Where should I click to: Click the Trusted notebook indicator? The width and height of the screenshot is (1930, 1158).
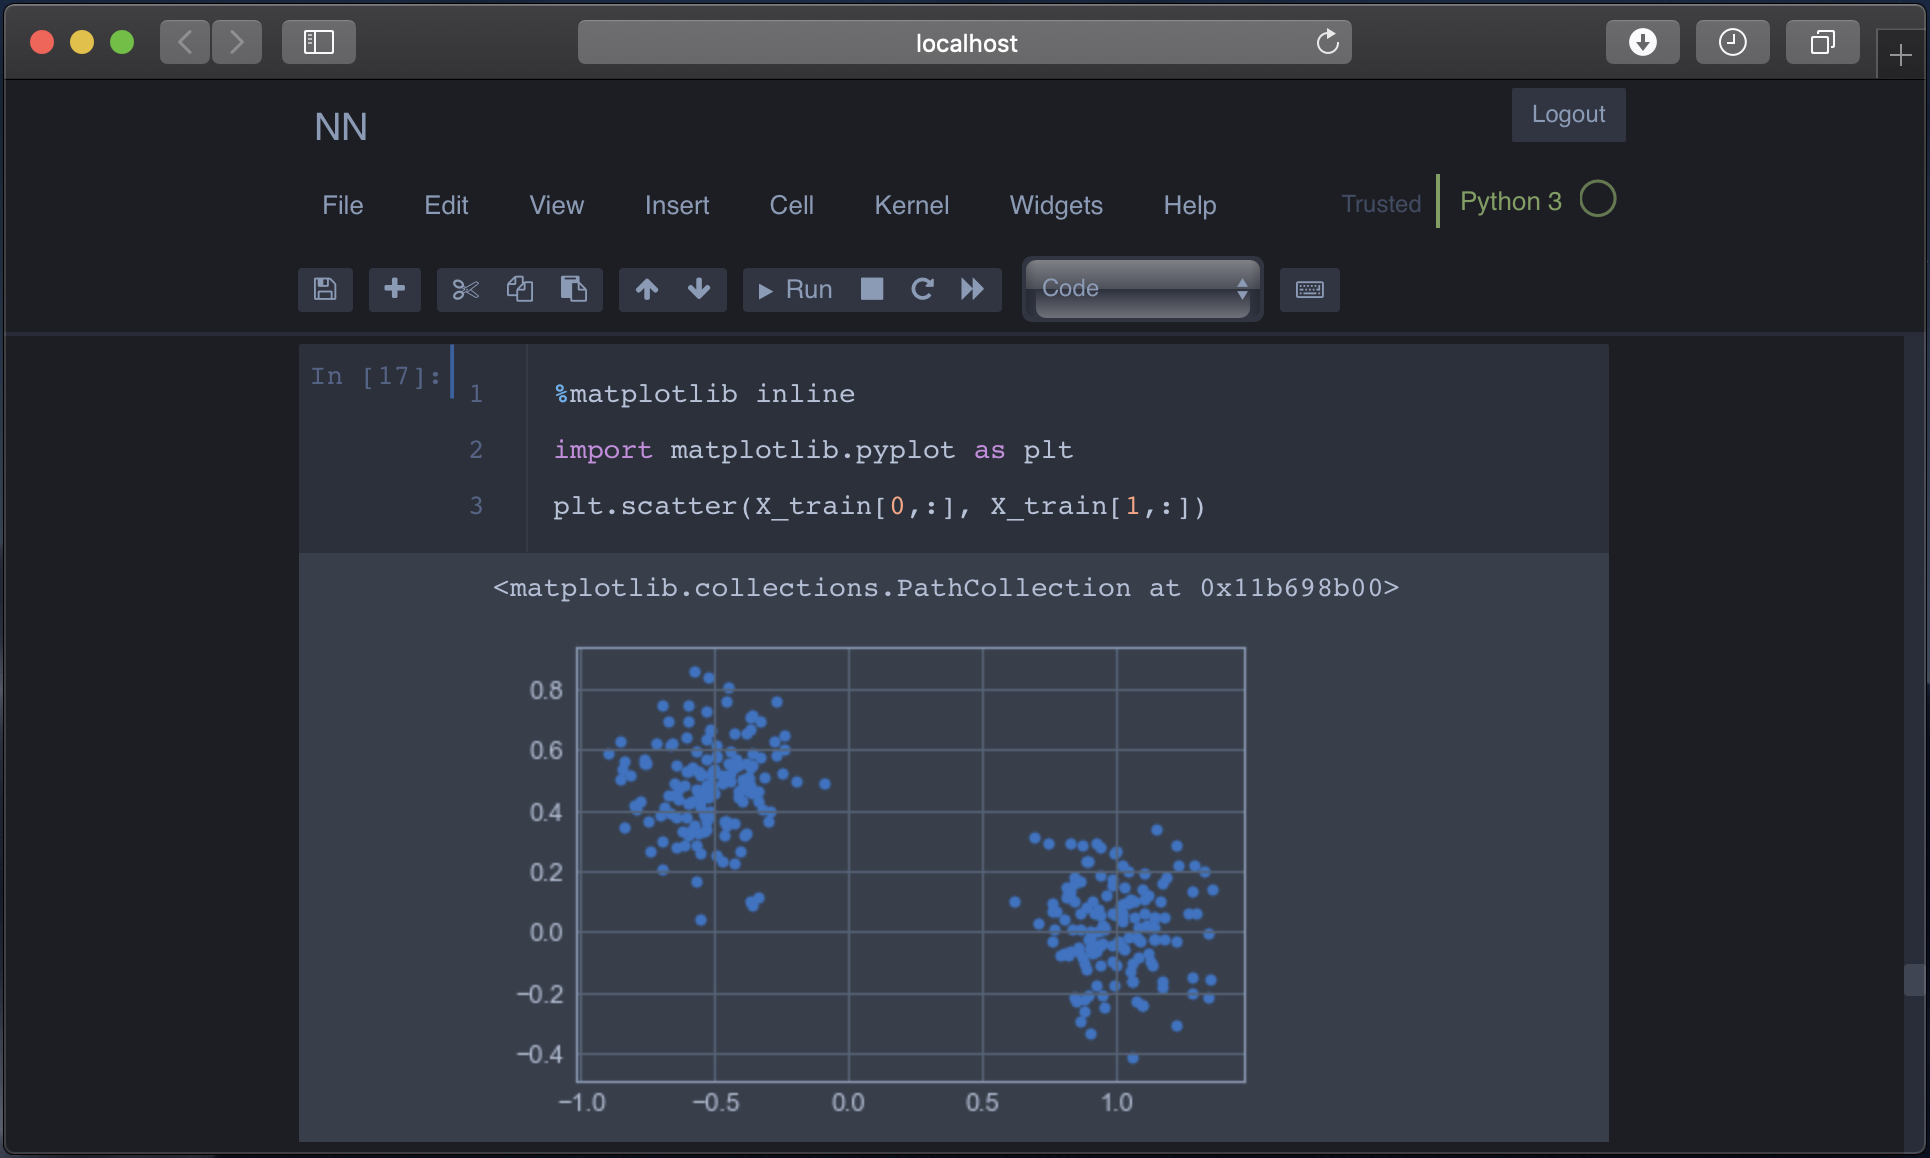click(x=1380, y=204)
